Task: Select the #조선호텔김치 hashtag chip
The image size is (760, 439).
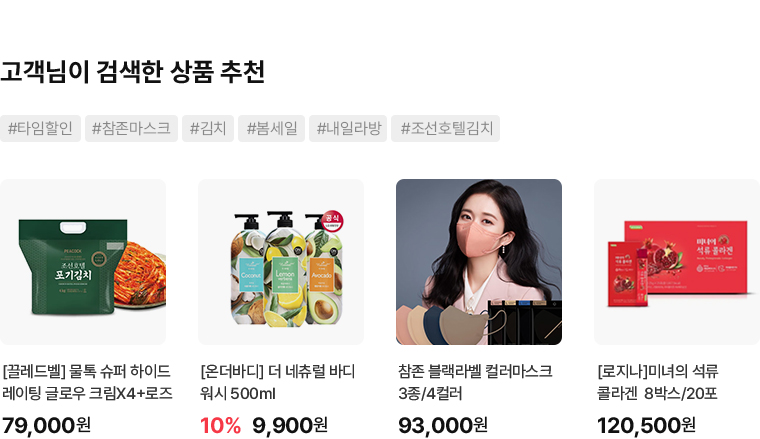Action: click(445, 128)
